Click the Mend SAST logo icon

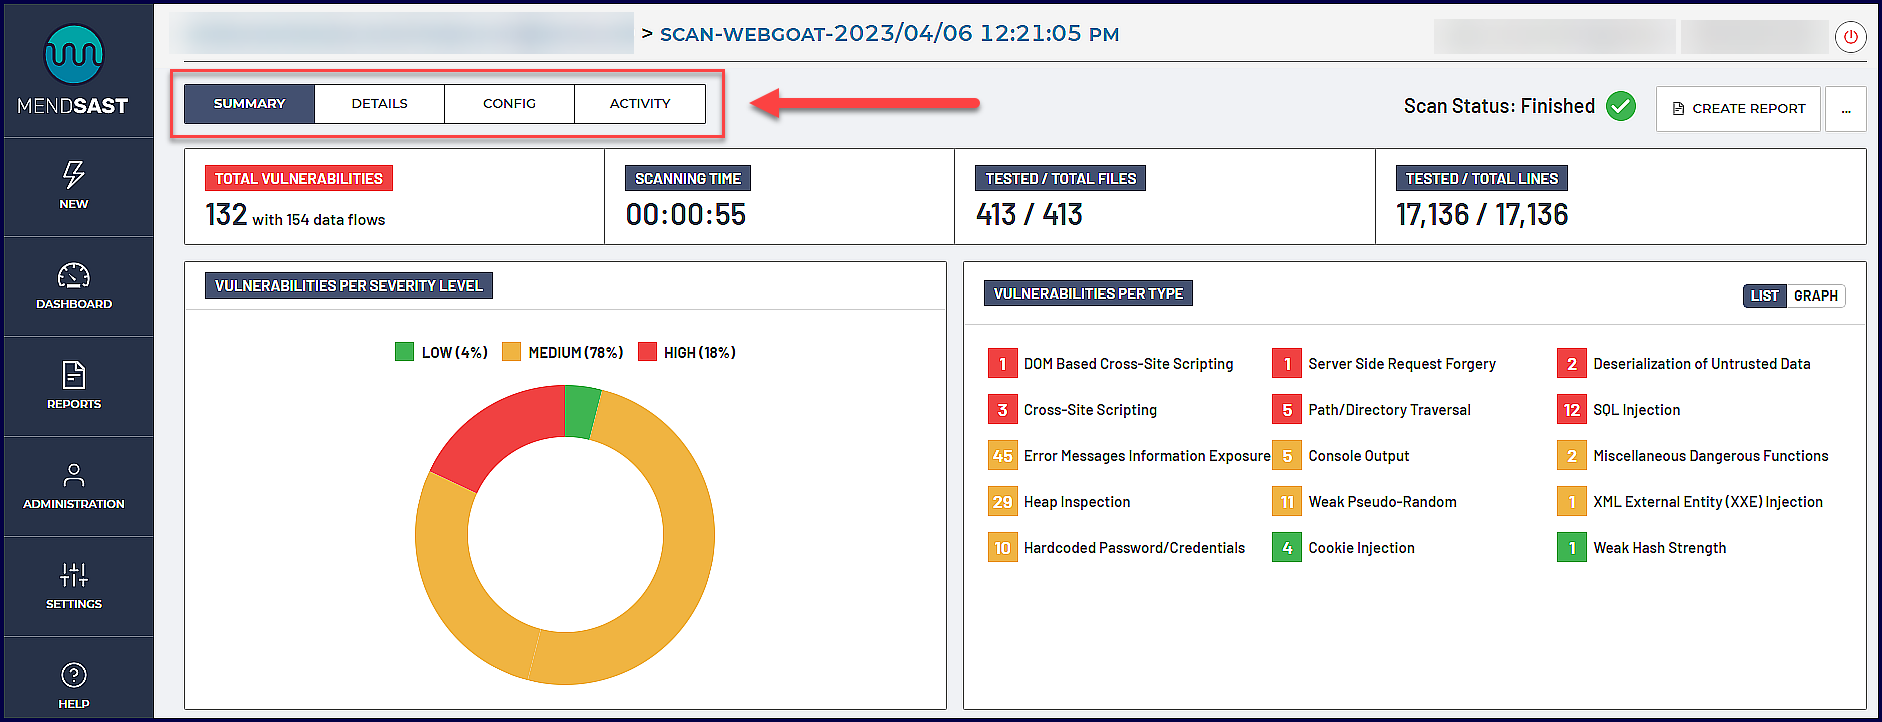coord(73,54)
